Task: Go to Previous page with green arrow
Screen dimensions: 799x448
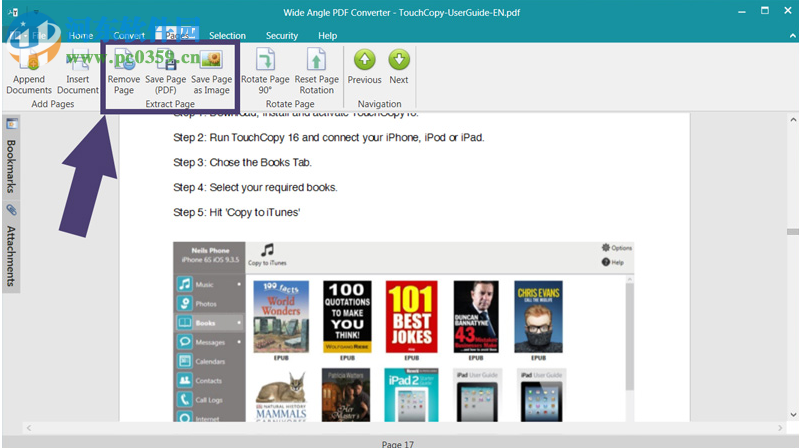Action: [364, 60]
